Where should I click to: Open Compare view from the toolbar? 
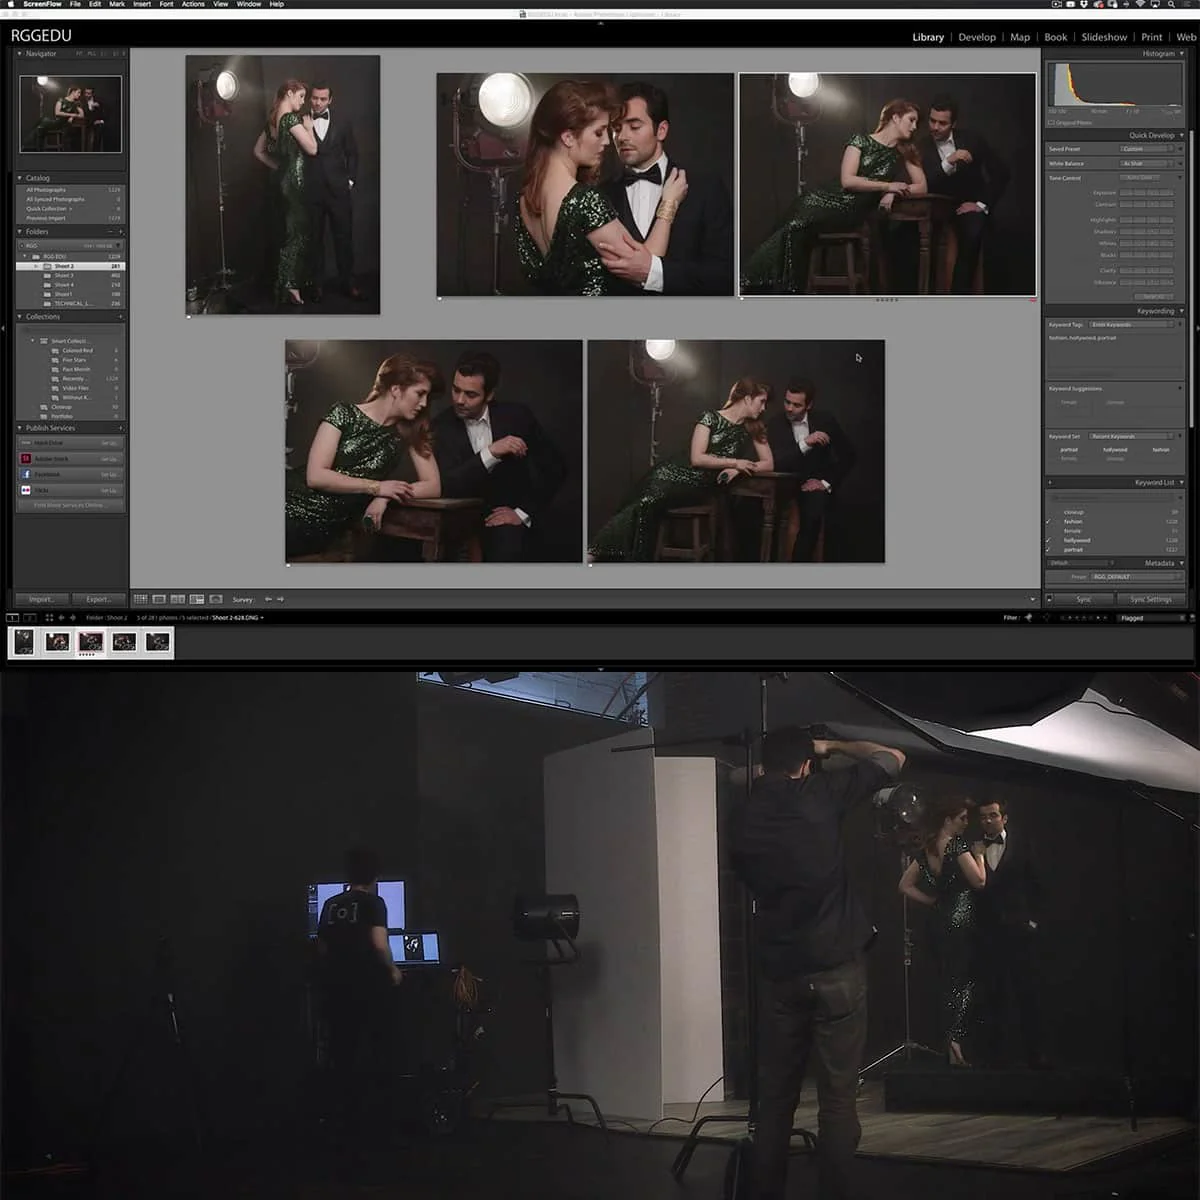(177, 599)
